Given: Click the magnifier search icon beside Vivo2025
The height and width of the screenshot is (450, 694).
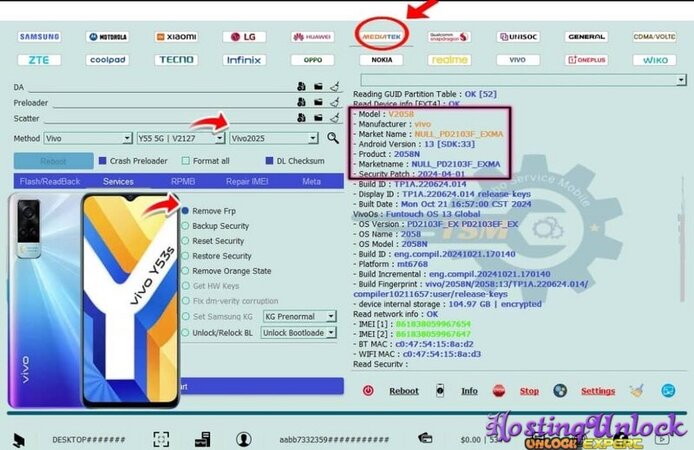Looking at the screenshot, I should 333,138.
